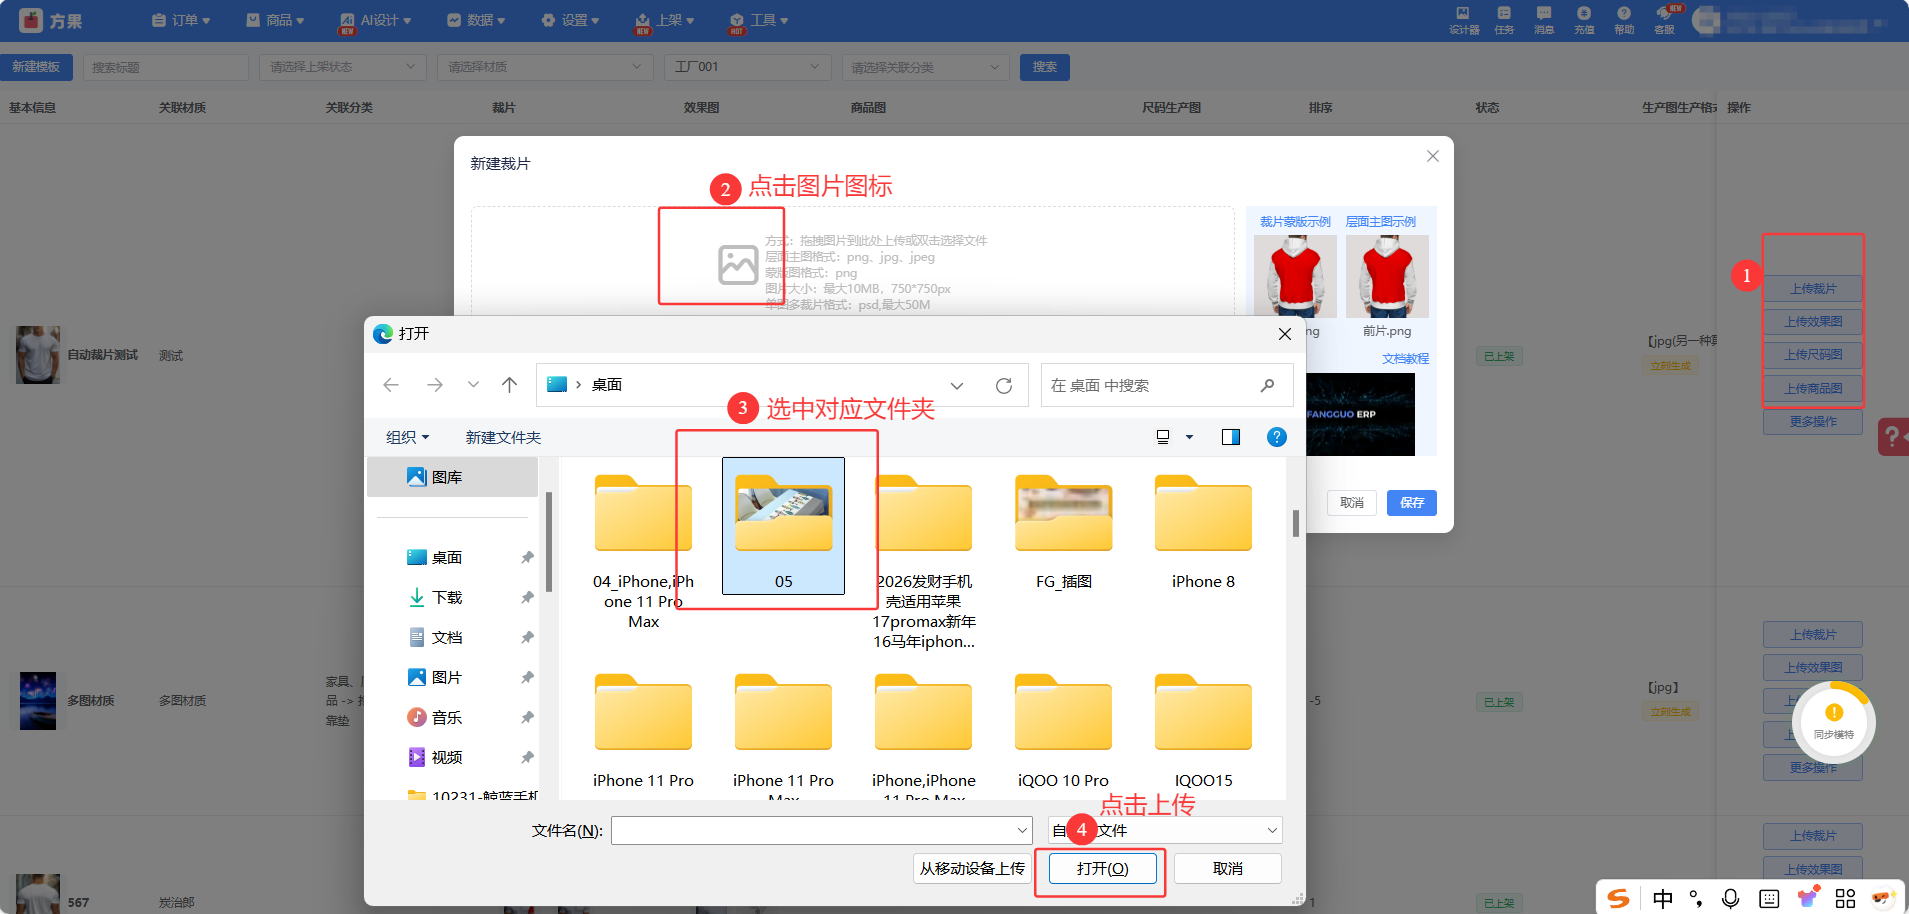Open the 订单 menu

coord(181,20)
